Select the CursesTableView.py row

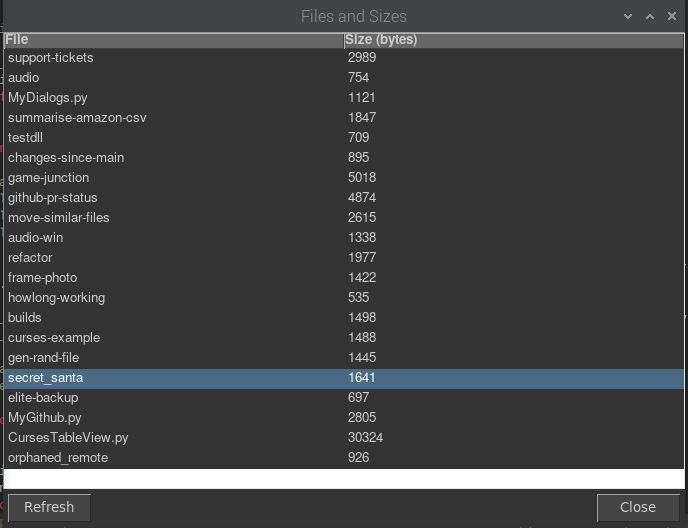point(344,438)
